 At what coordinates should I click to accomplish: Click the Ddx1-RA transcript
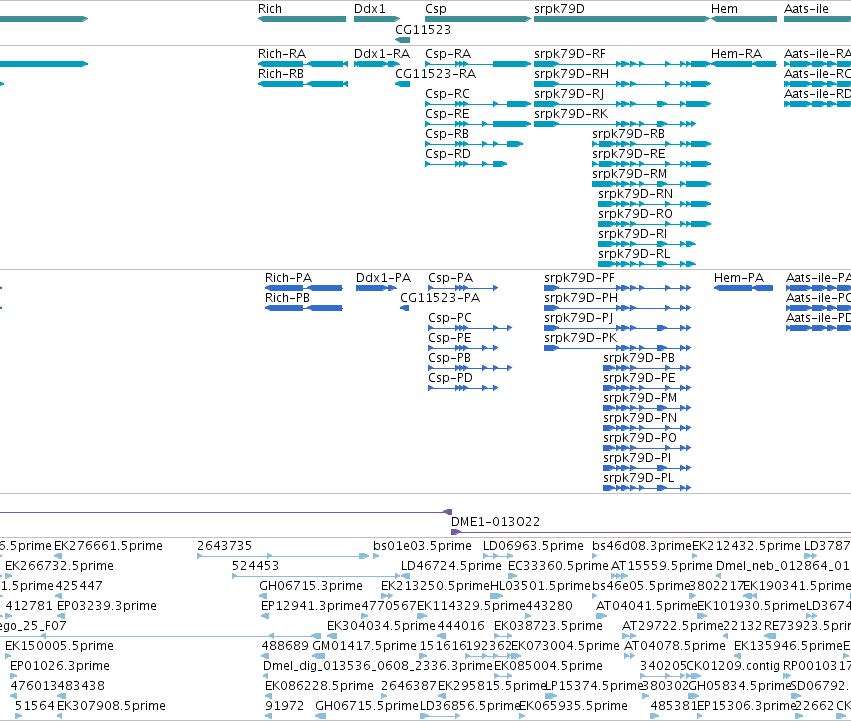pyautogui.click(x=382, y=54)
